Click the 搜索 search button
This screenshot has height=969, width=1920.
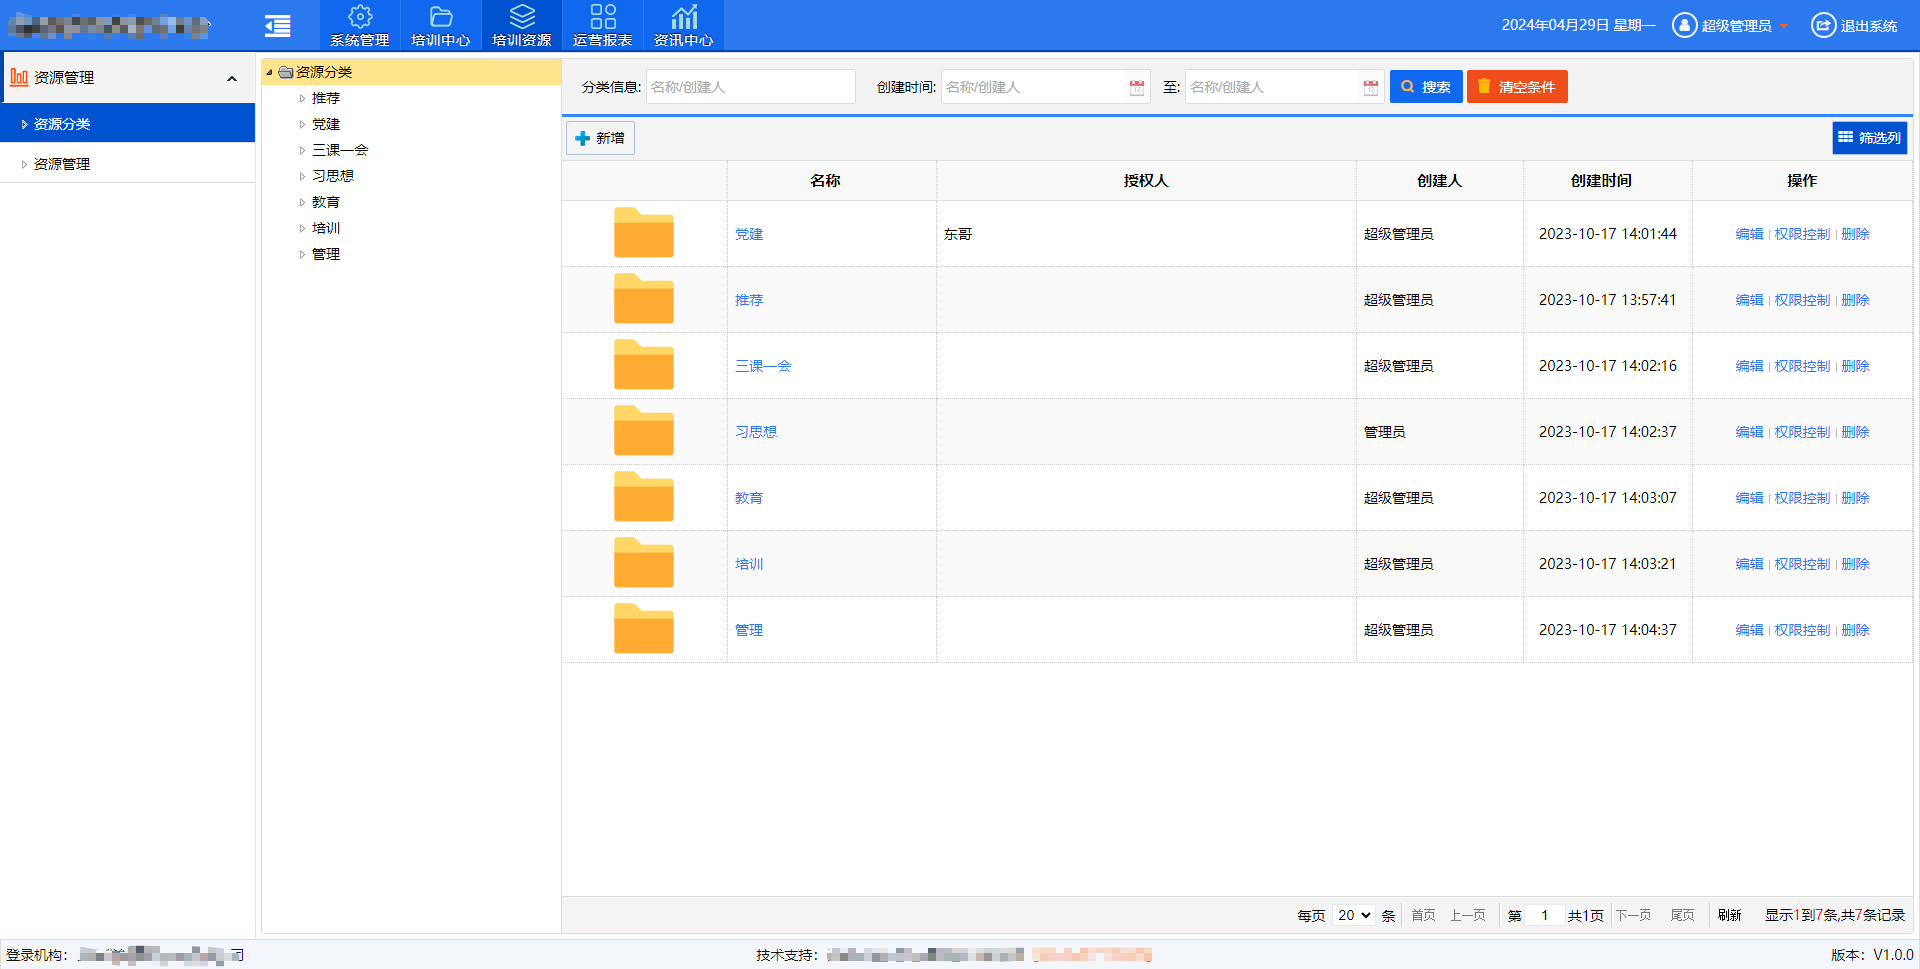1426,87
